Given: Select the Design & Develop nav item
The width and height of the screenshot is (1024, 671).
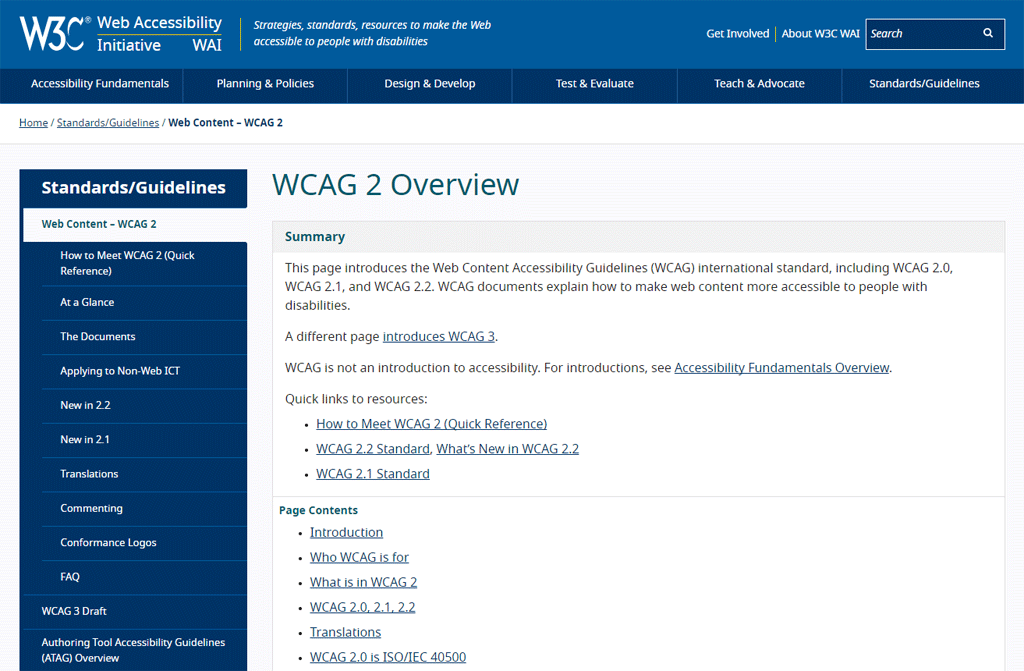Looking at the screenshot, I should tap(430, 84).
